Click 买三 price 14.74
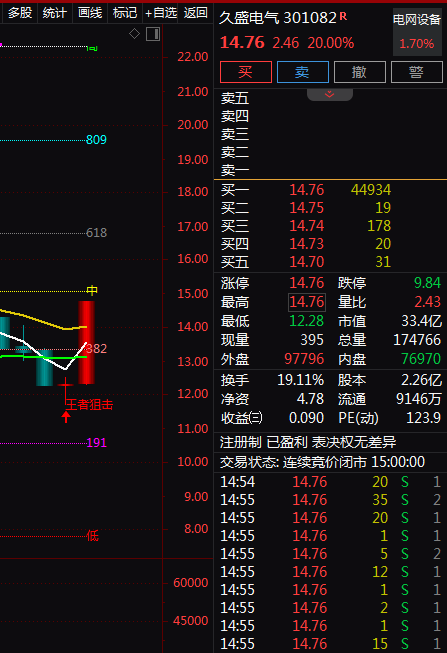447x653 pixels. coord(307,226)
